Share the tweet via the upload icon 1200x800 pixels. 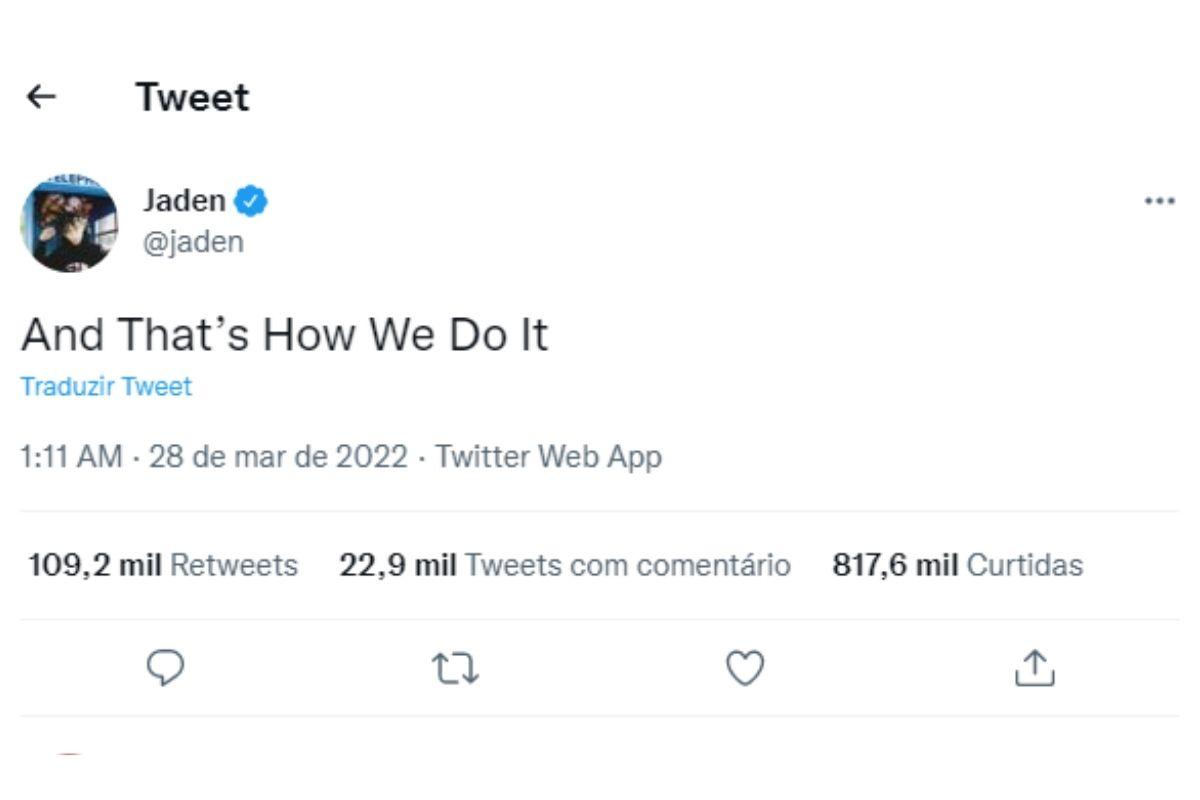(x=1034, y=668)
